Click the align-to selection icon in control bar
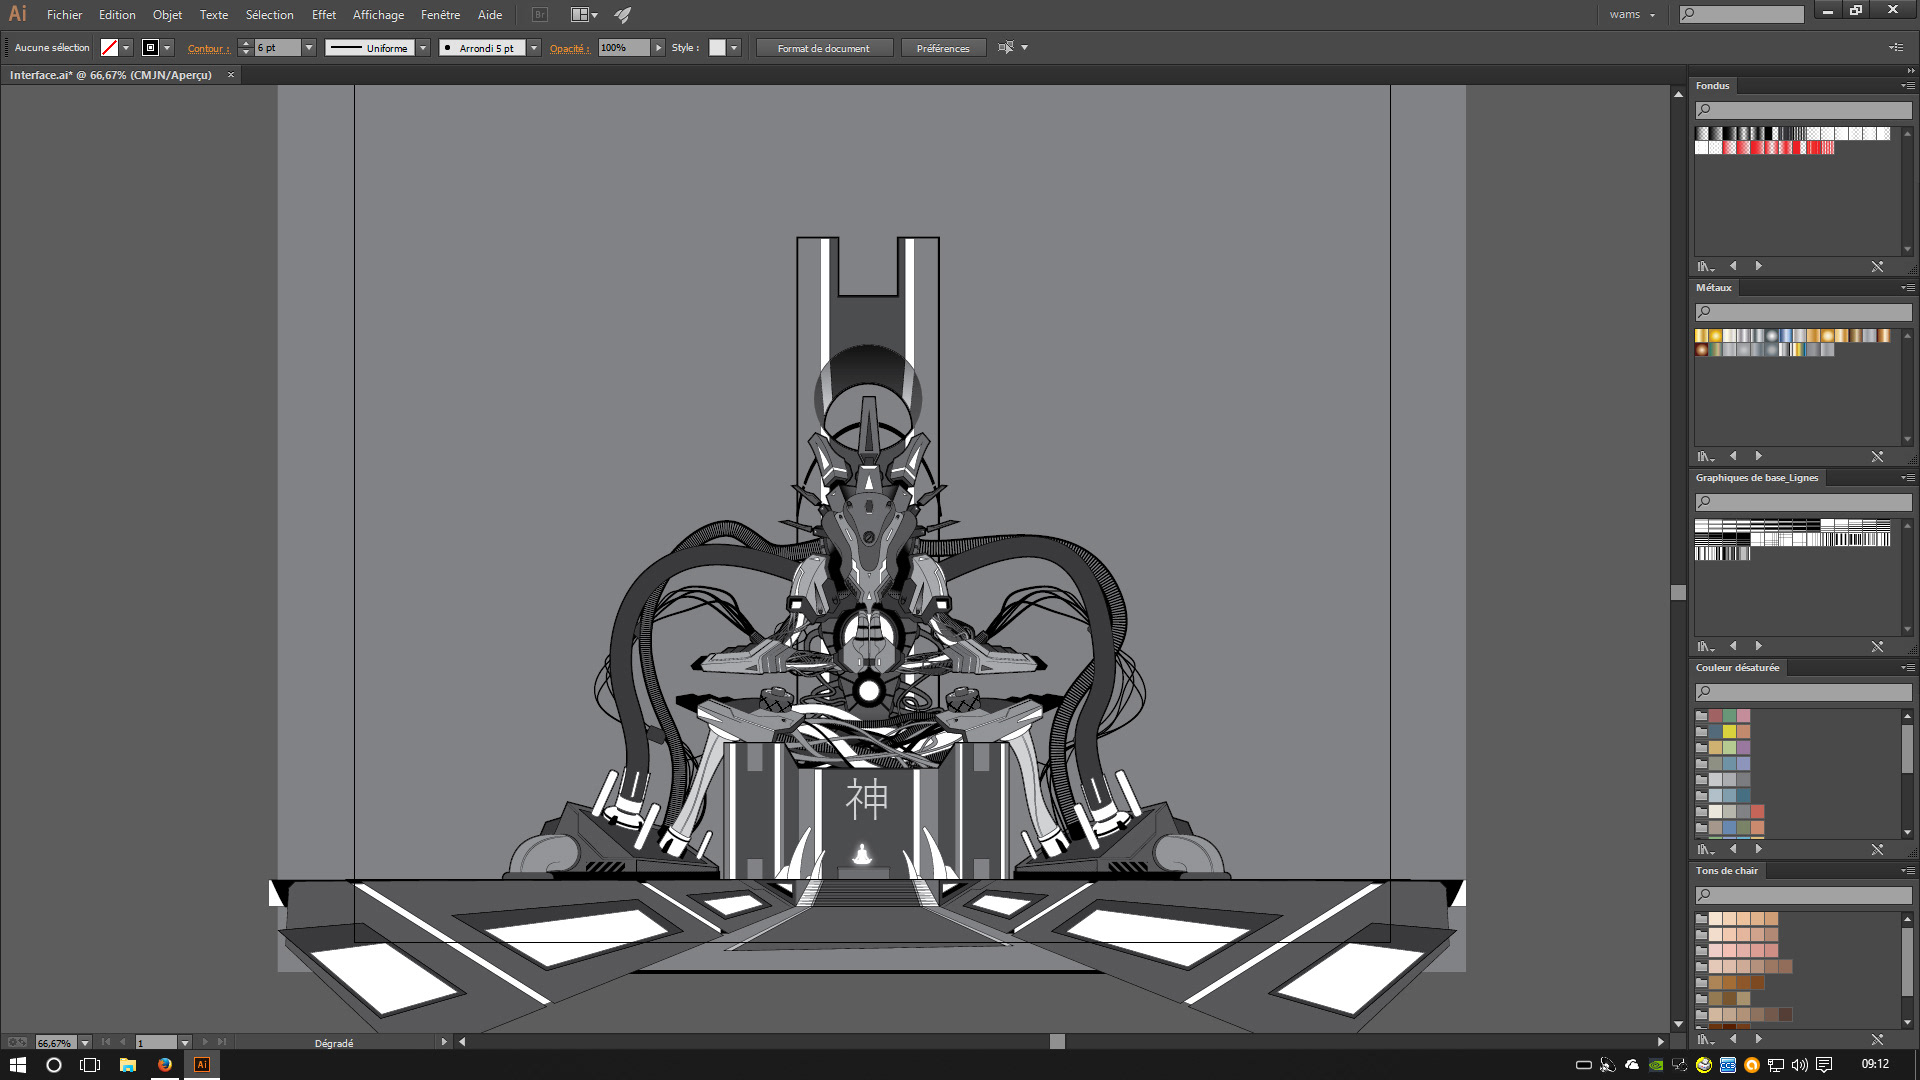Screen dimensions: 1920x1080 coord(1006,48)
